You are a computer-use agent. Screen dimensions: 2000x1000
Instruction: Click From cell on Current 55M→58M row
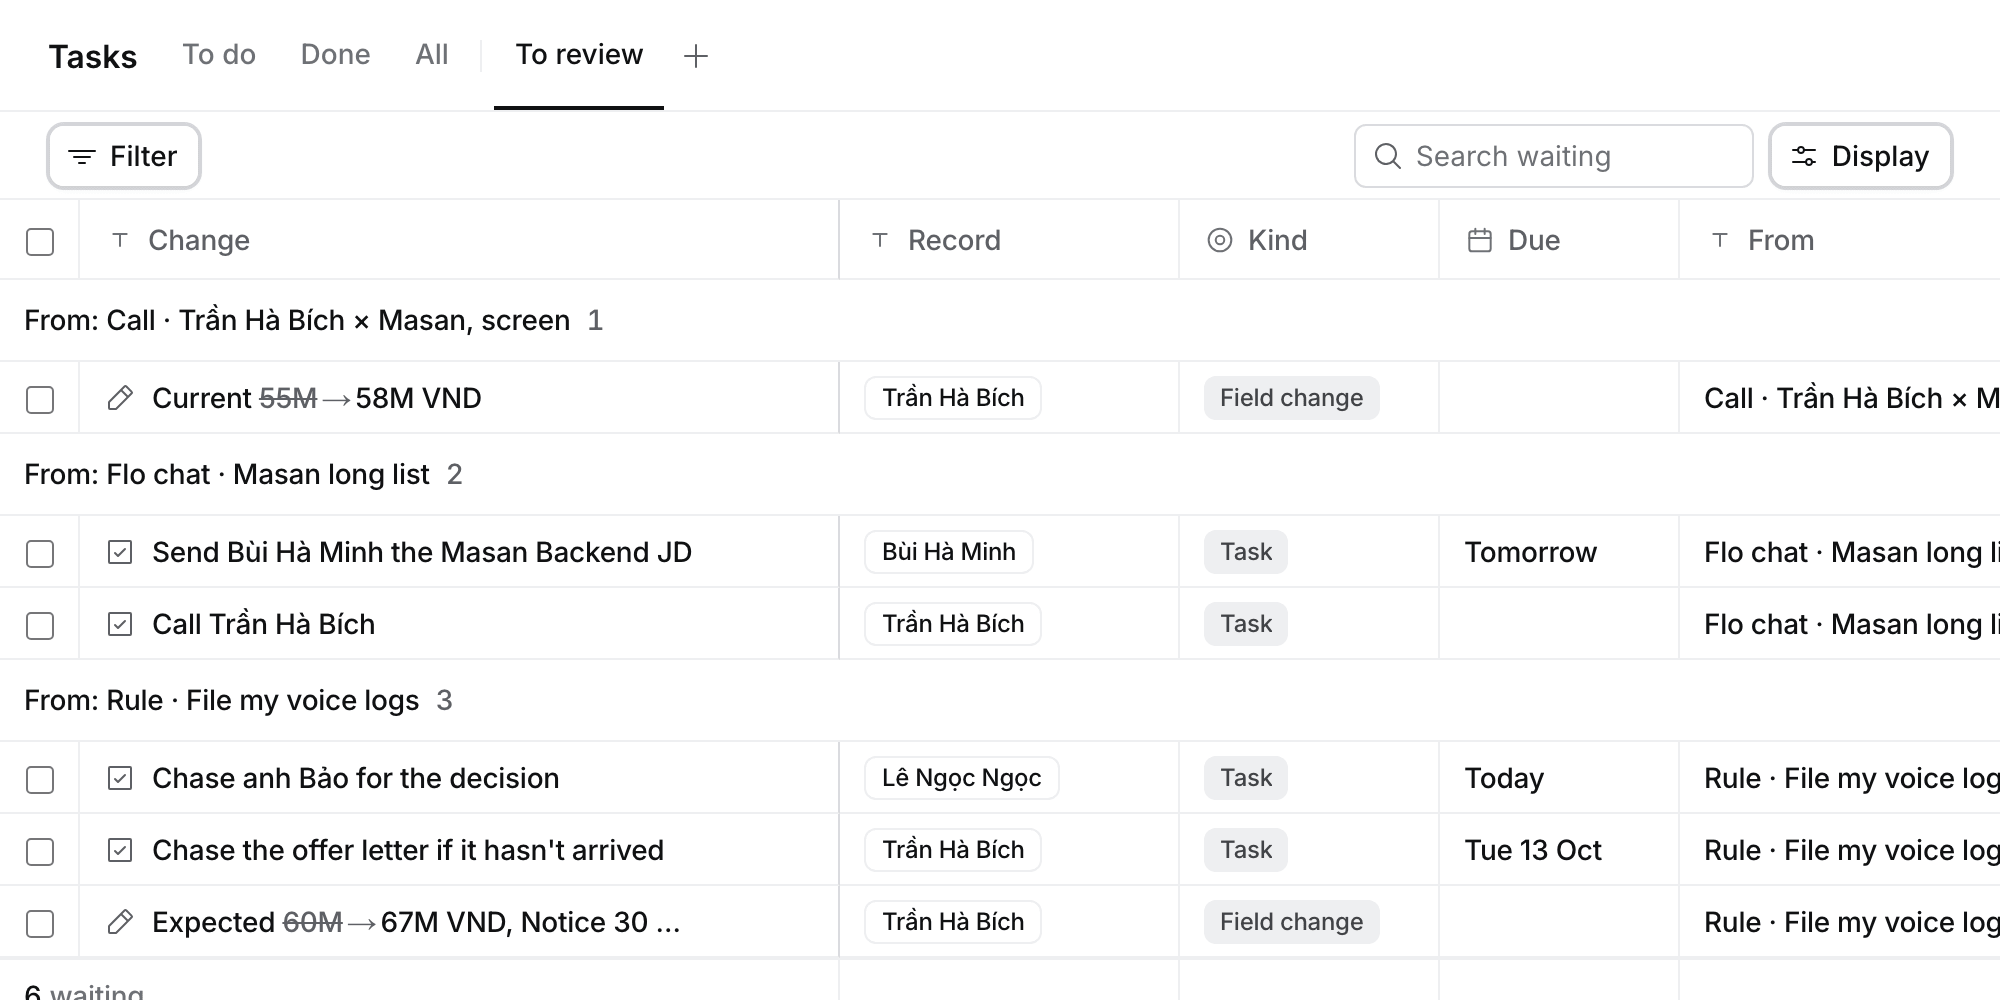point(1840,398)
